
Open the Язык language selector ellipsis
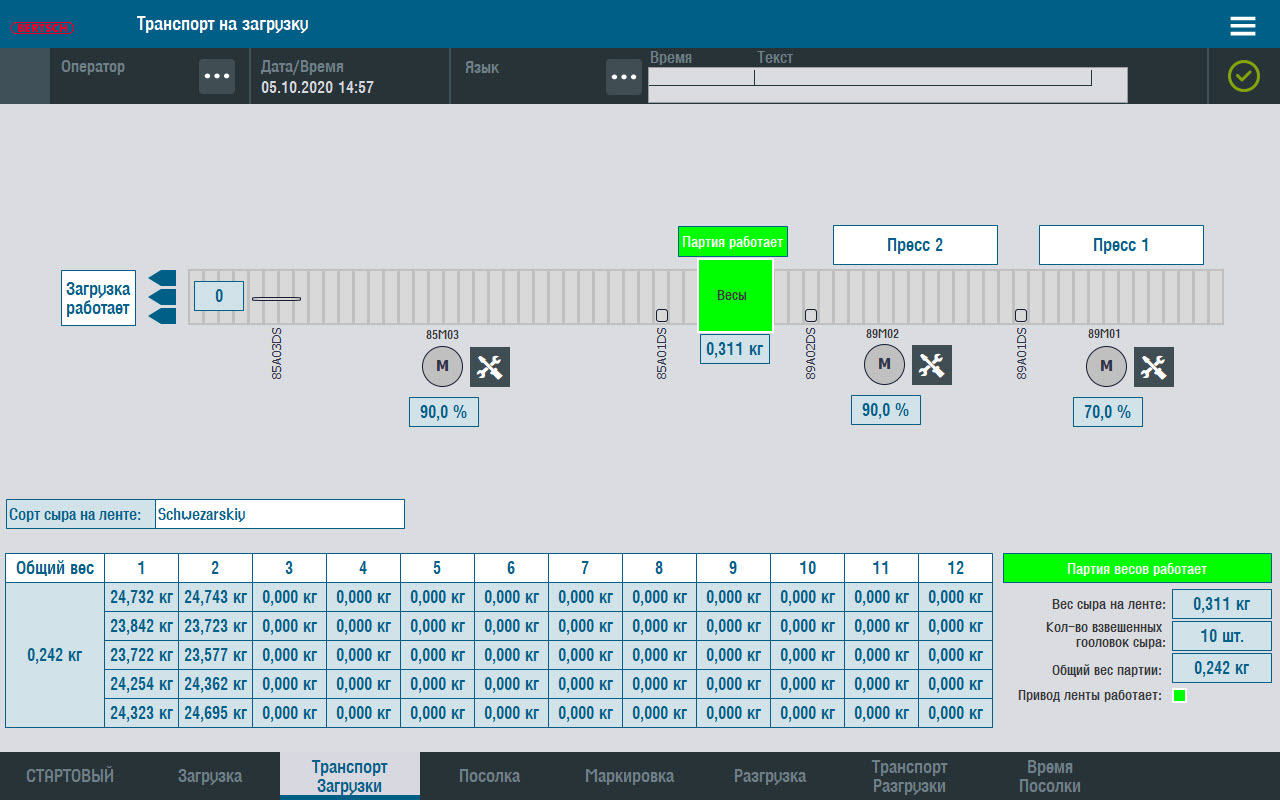pyautogui.click(x=624, y=77)
